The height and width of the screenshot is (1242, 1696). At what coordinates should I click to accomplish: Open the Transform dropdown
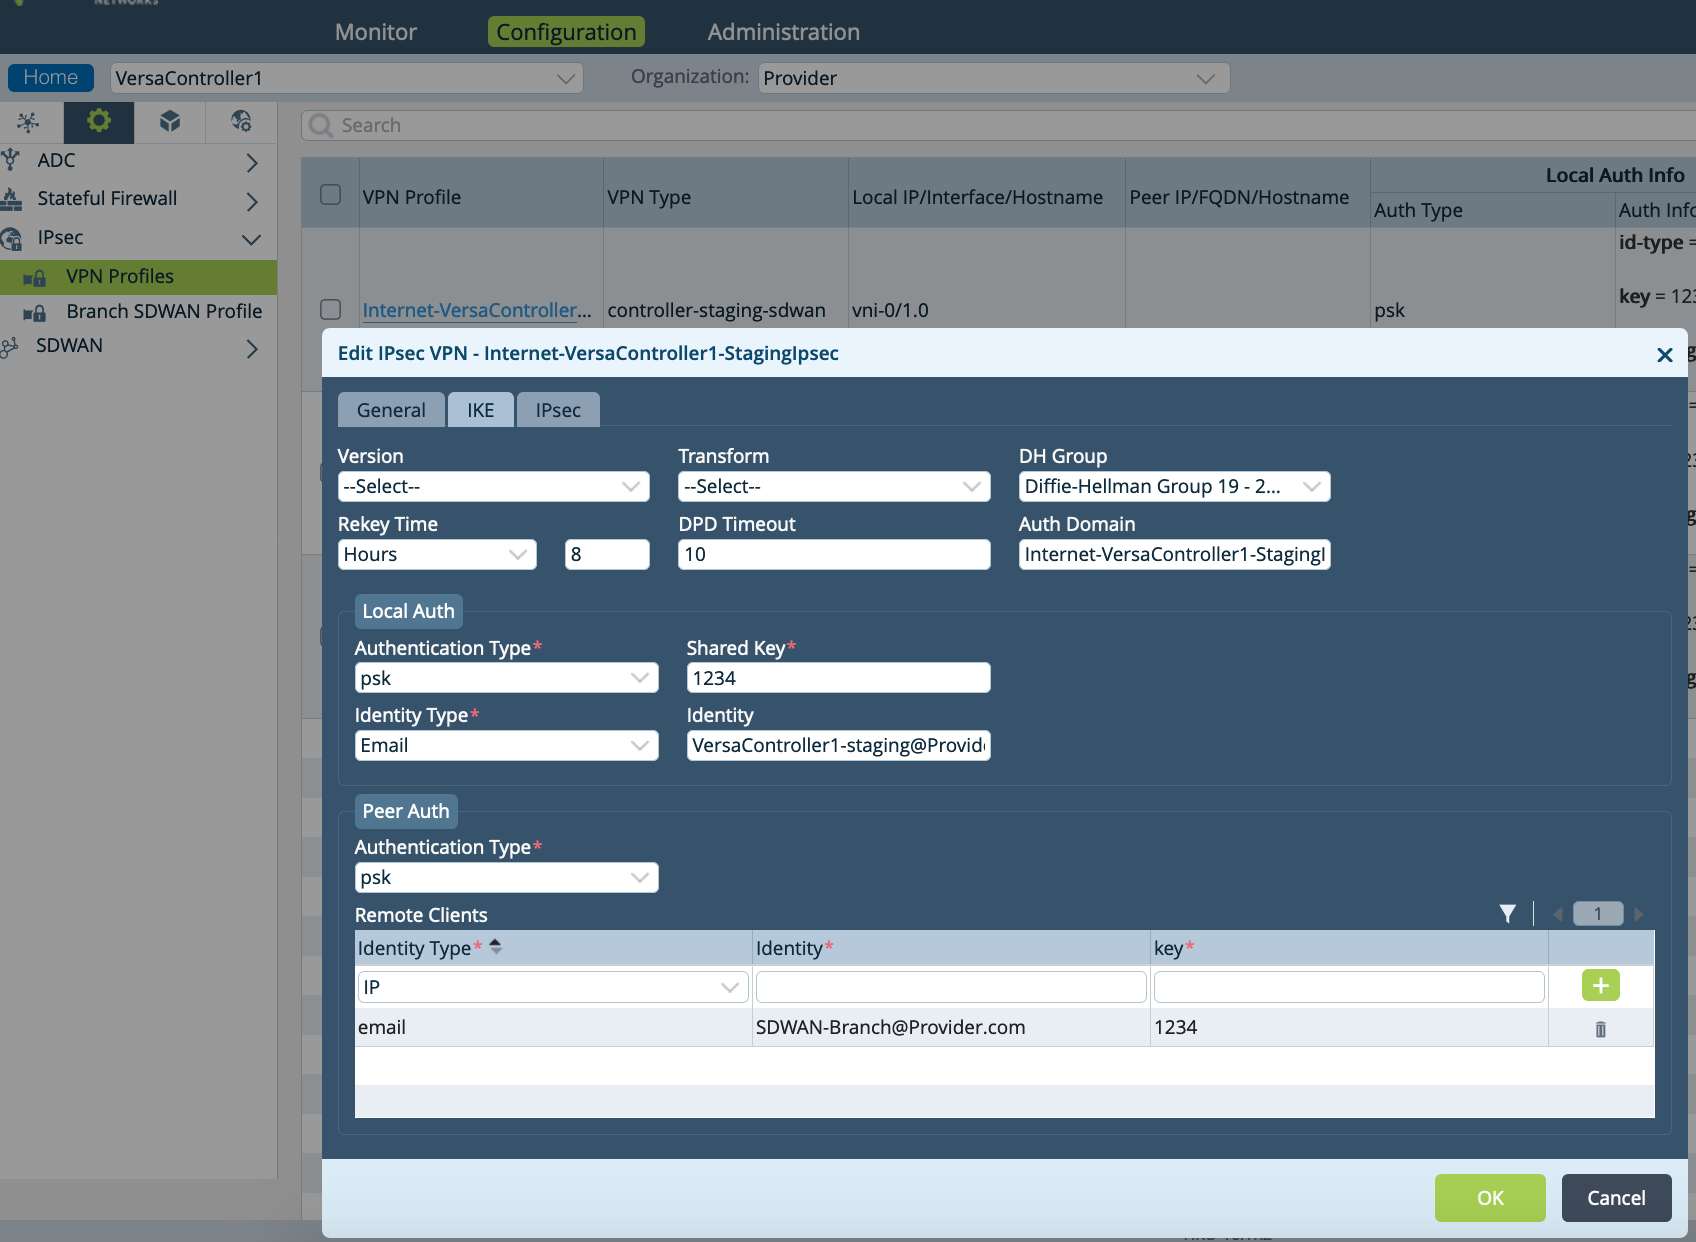pos(834,487)
